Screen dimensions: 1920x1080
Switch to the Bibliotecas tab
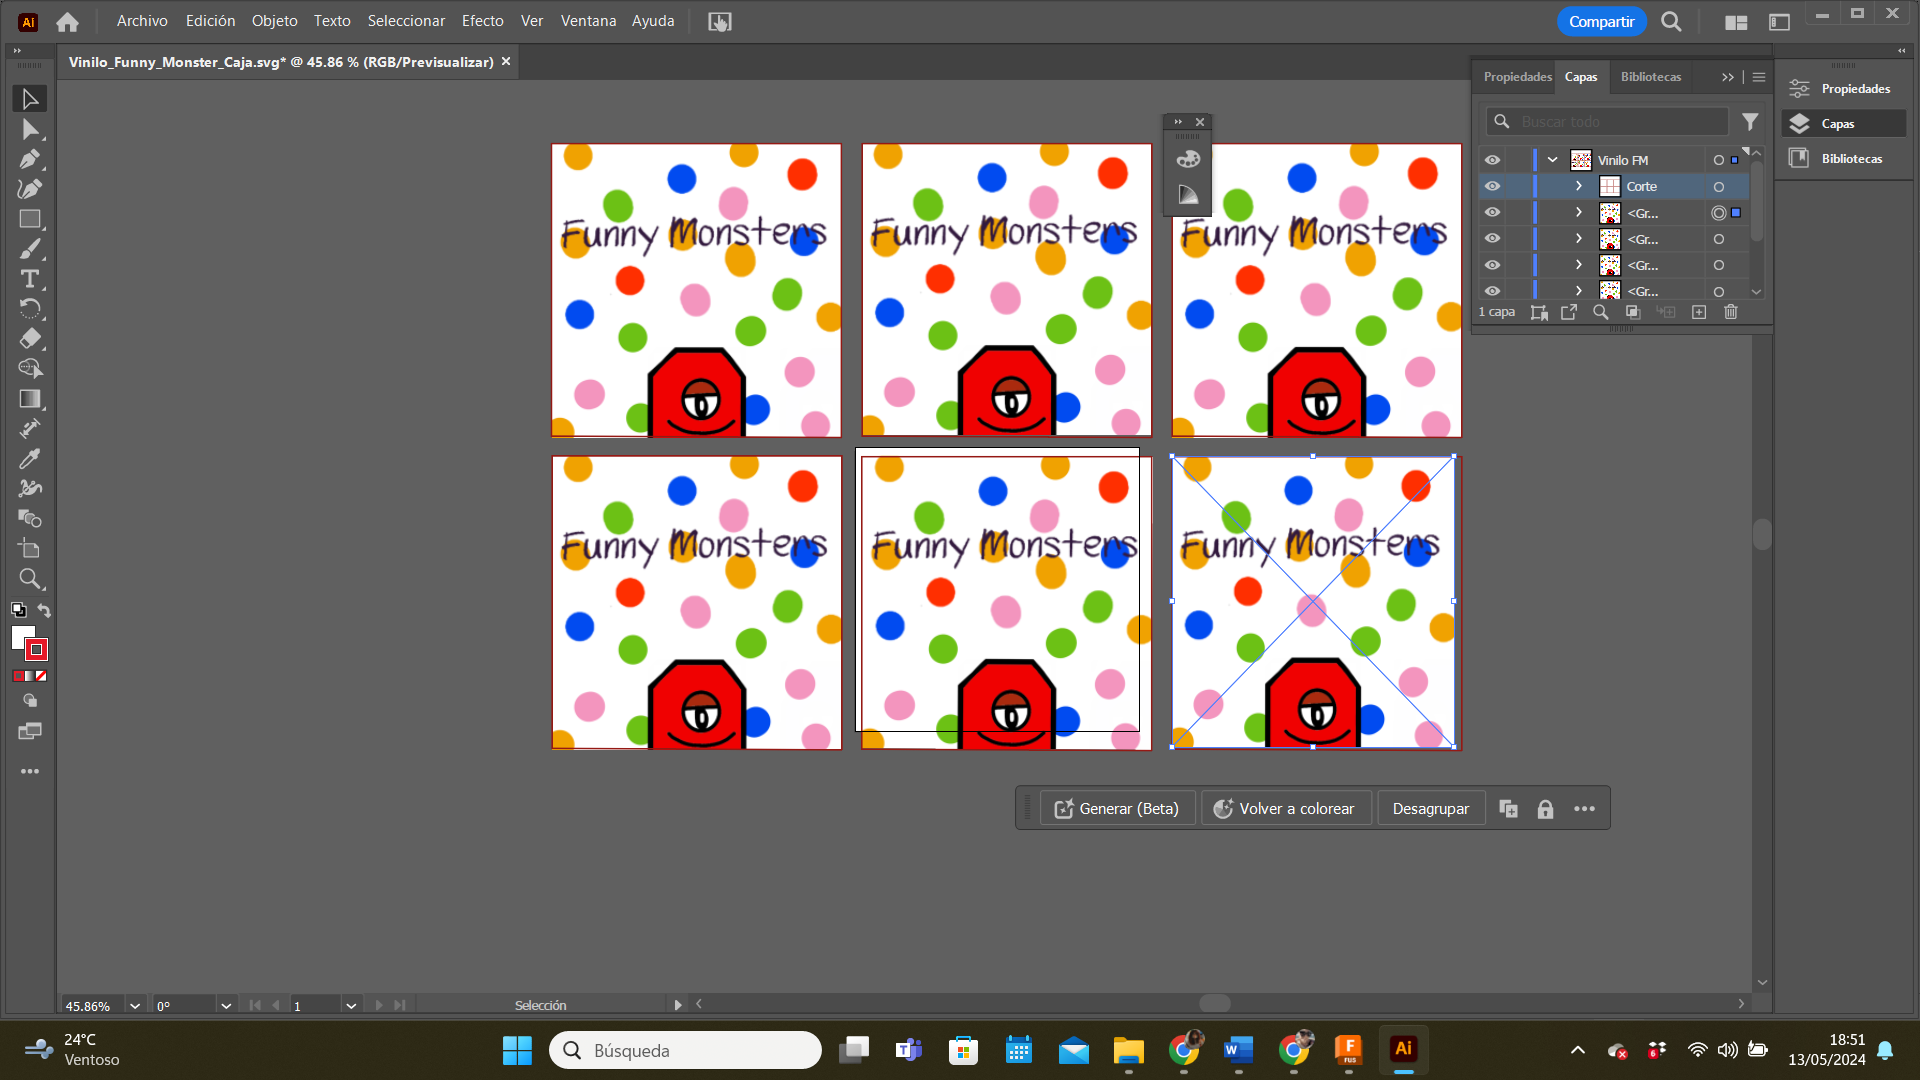pyautogui.click(x=1651, y=77)
